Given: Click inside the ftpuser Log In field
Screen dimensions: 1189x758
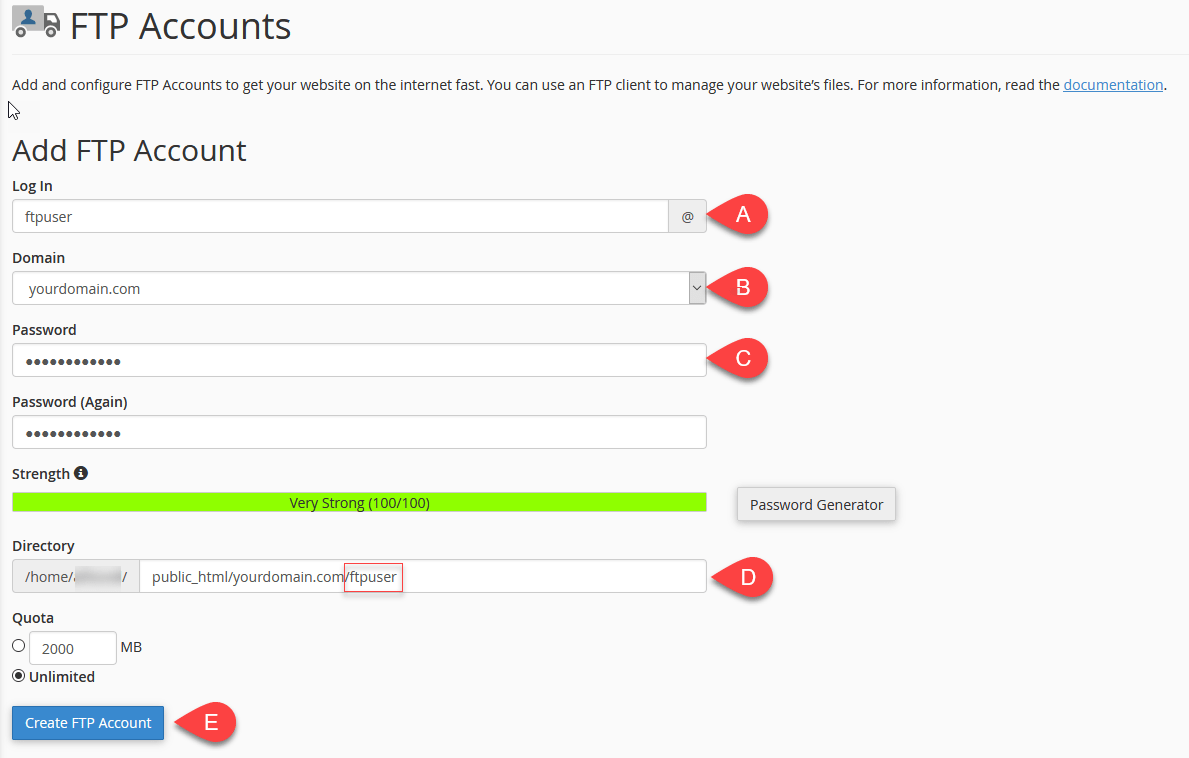Looking at the screenshot, I should pos(340,215).
